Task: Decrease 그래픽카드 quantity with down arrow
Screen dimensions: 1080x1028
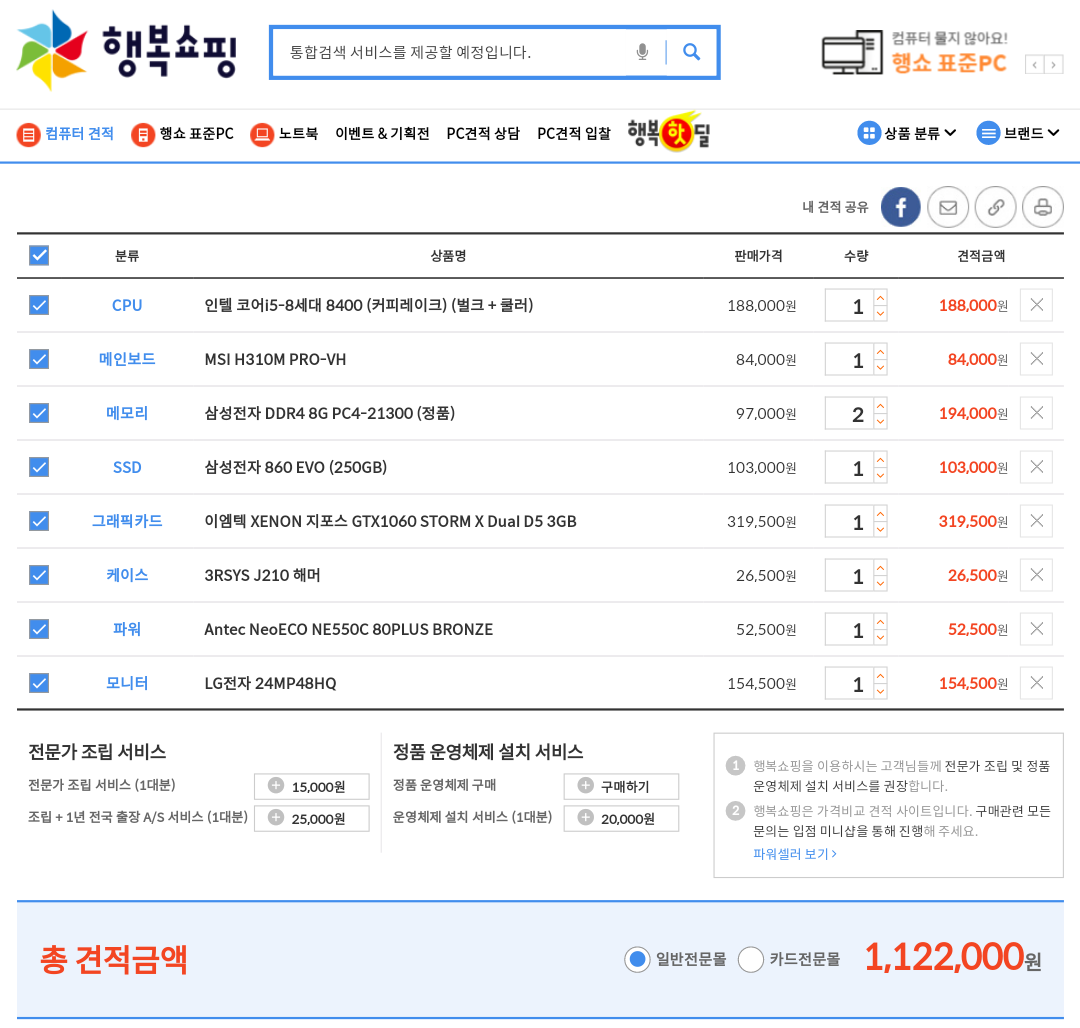Action: pos(880,529)
